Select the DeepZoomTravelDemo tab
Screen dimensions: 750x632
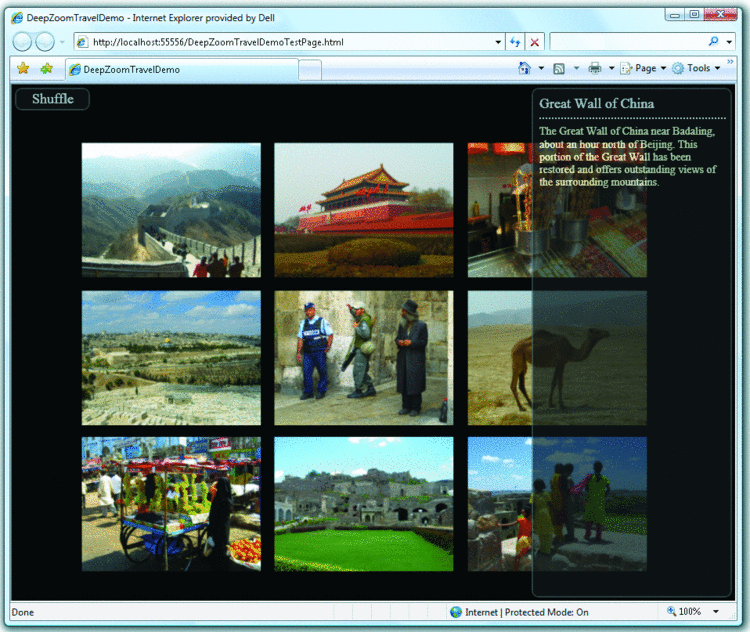coord(182,69)
